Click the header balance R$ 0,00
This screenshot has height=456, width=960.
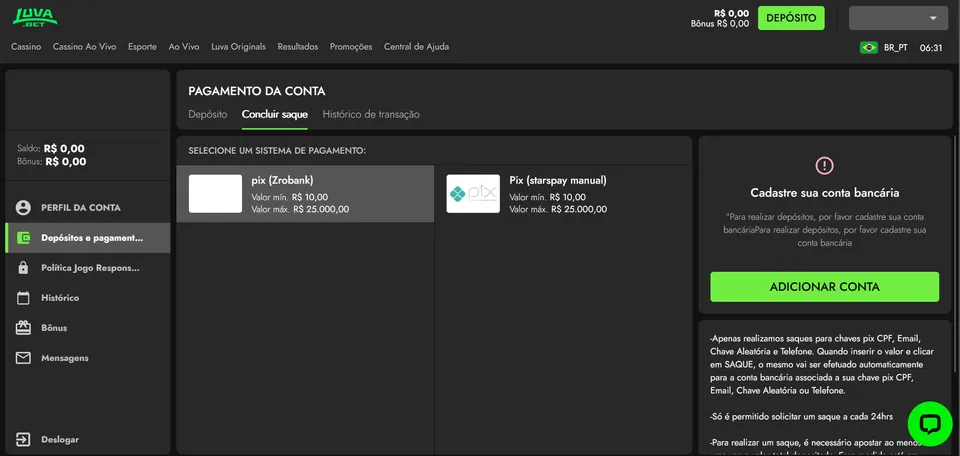731,13
